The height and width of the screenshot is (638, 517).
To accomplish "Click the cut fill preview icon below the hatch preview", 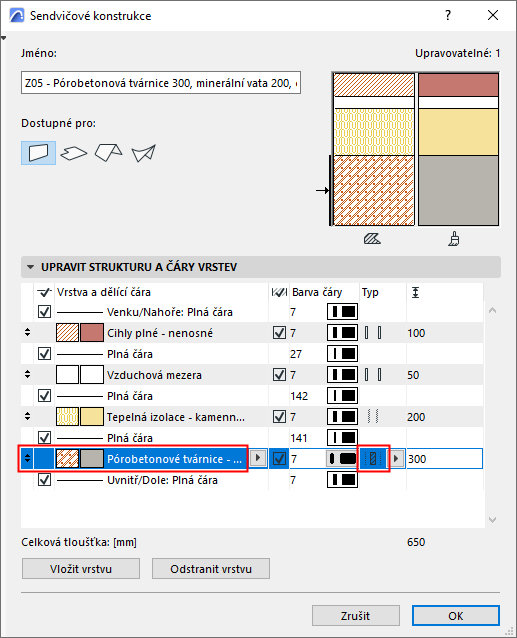I will tap(372, 239).
